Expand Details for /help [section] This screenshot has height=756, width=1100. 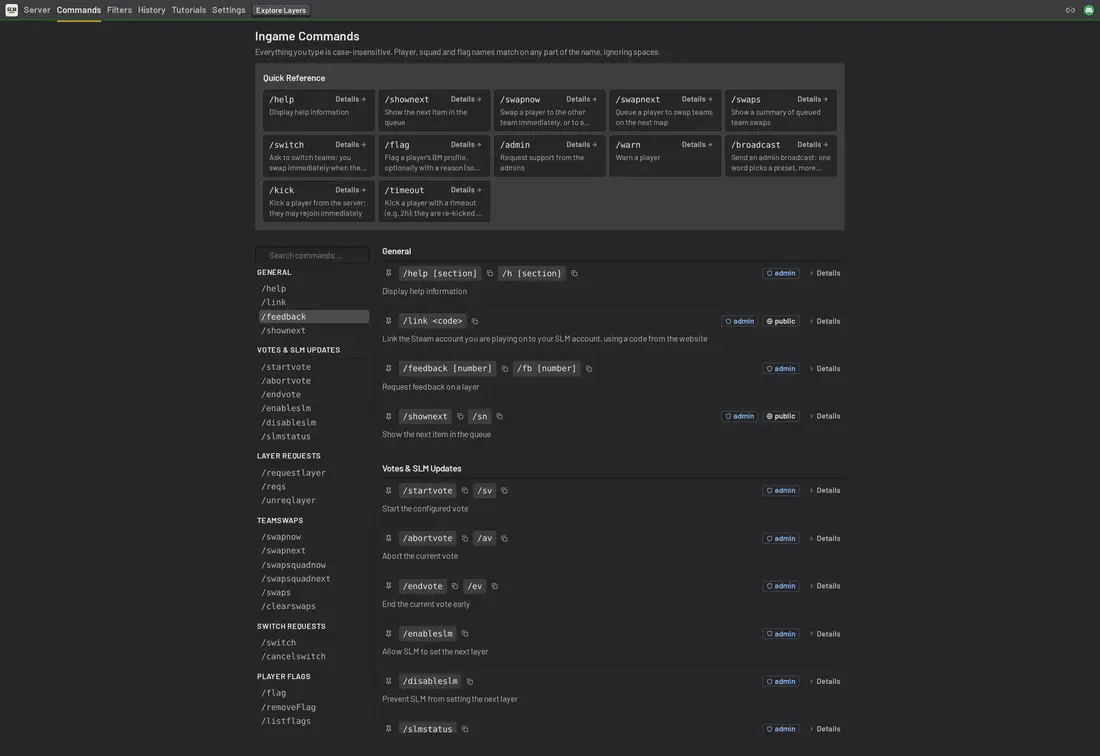(824, 274)
